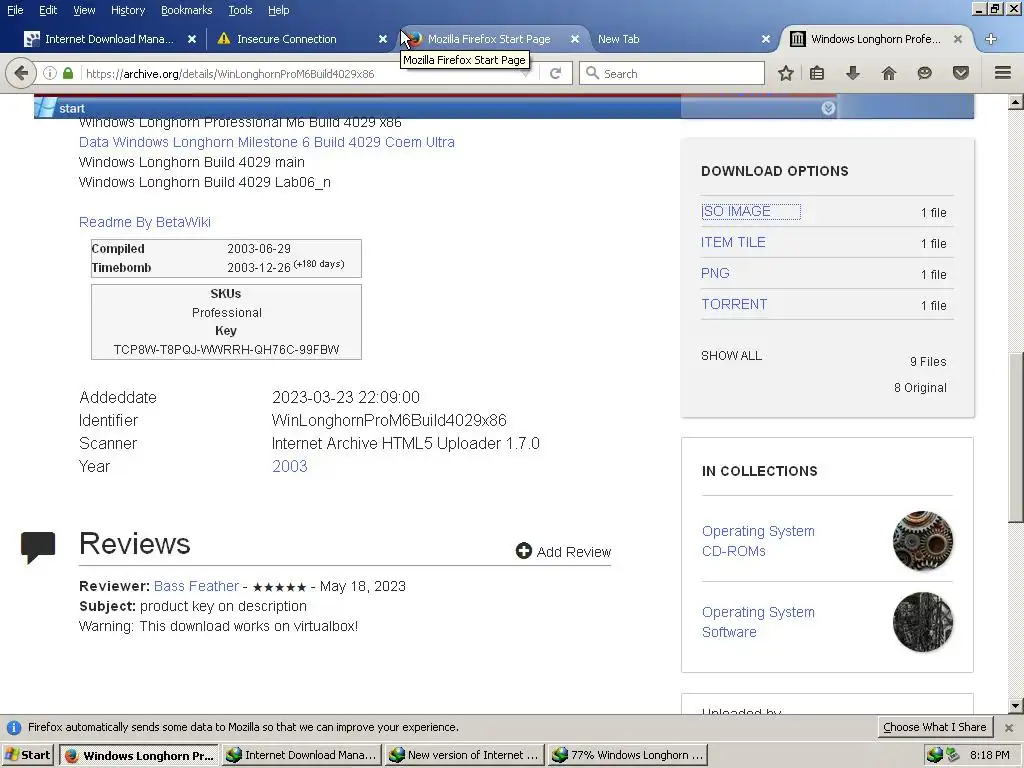View the green padlock security details
The height and width of the screenshot is (768, 1024).
pos(68,73)
